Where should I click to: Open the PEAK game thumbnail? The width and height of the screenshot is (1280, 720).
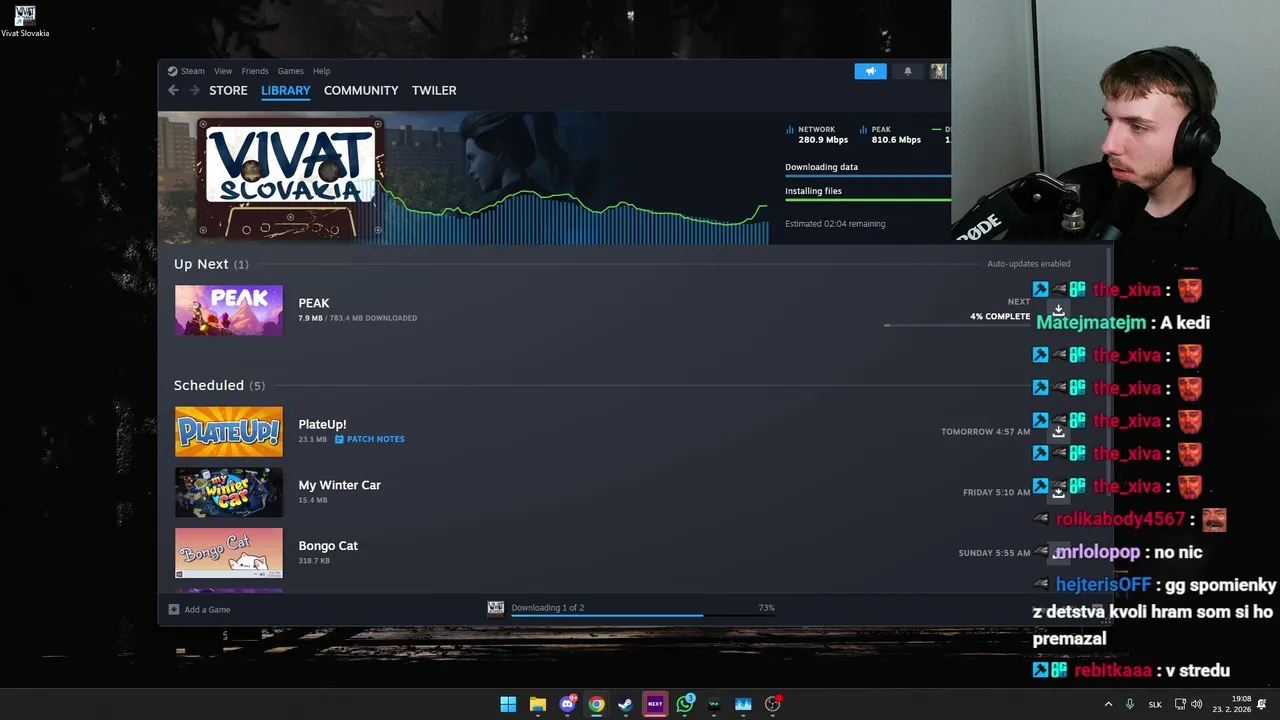[229, 310]
